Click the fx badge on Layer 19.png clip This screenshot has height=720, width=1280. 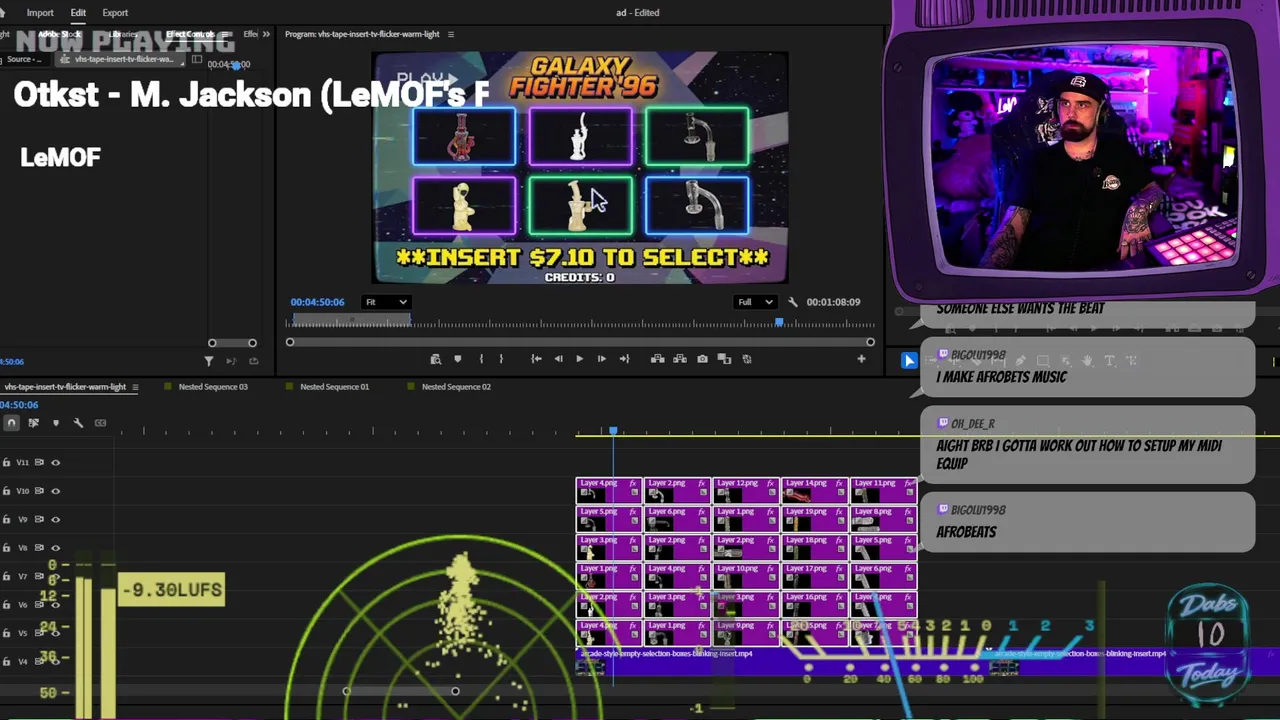pos(839,512)
